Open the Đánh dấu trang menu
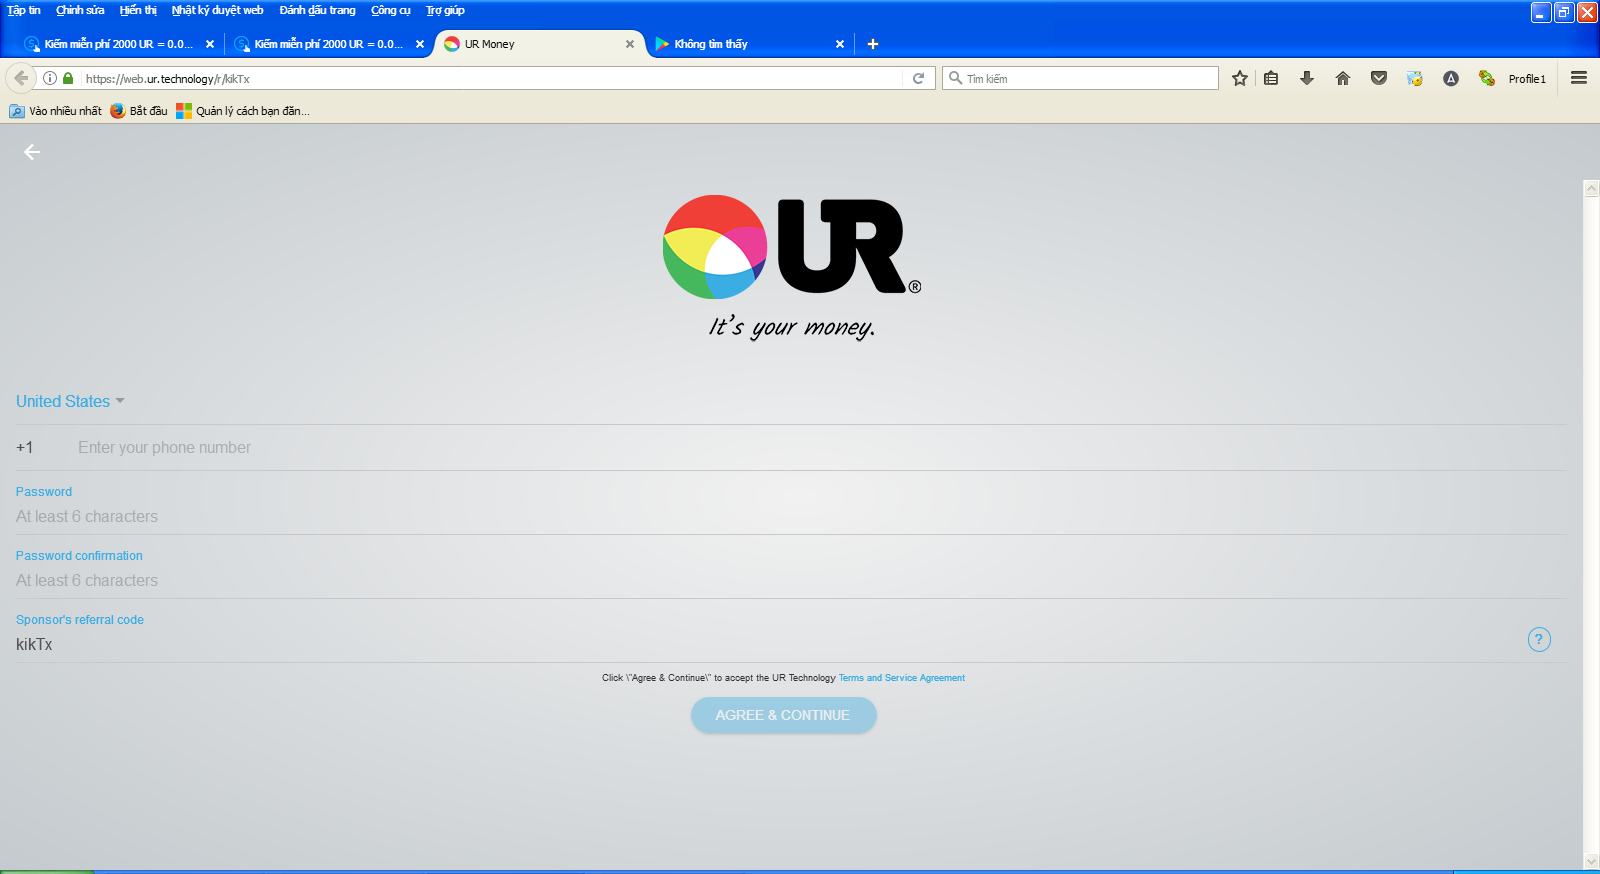Screen dimensions: 1600x874 [317, 10]
